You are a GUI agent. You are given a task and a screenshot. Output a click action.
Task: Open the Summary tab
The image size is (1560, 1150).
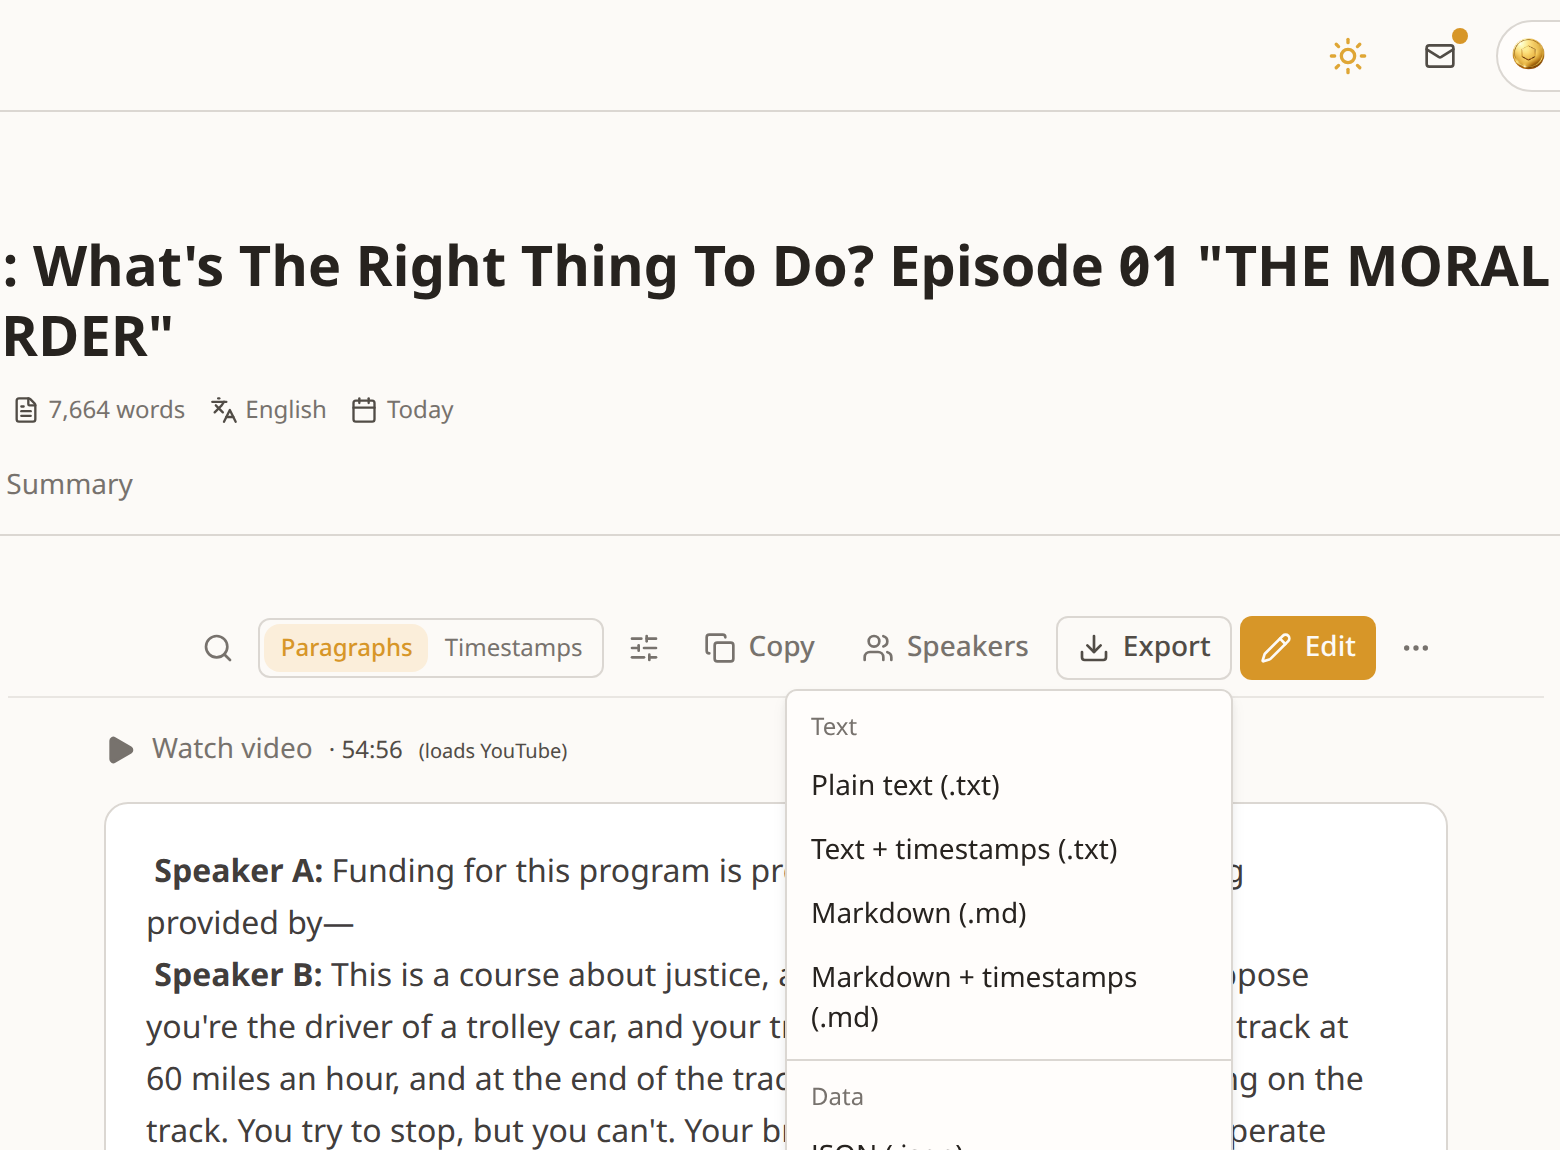(x=69, y=484)
